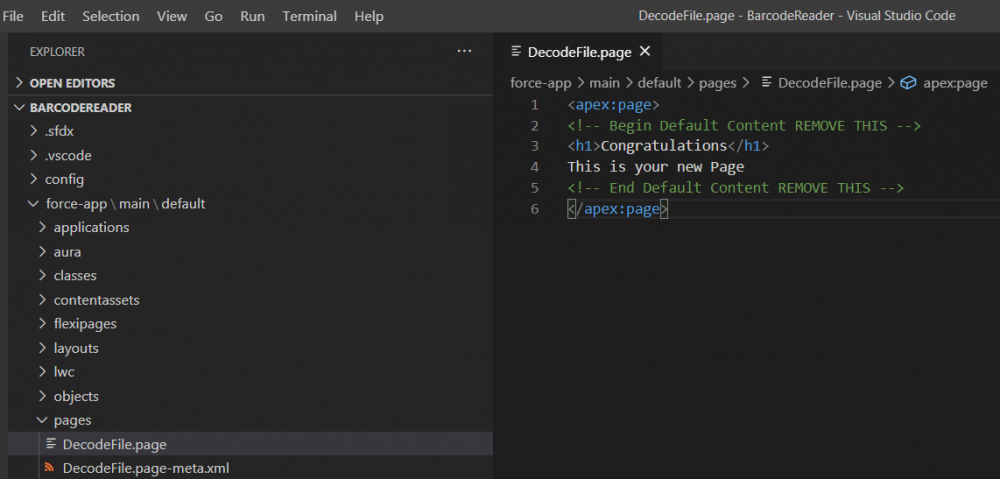Image resolution: width=1000 pixels, height=479 pixels.
Task: Close the DecodeFile.page editor tab
Action: [x=645, y=51]
